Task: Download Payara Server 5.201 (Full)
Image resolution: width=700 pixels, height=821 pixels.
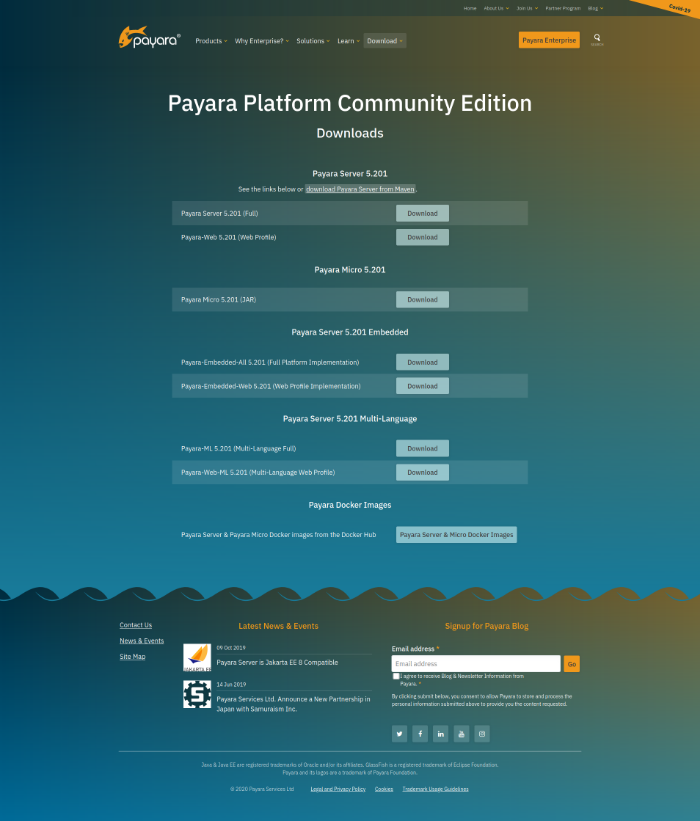Action: (422, 214)
